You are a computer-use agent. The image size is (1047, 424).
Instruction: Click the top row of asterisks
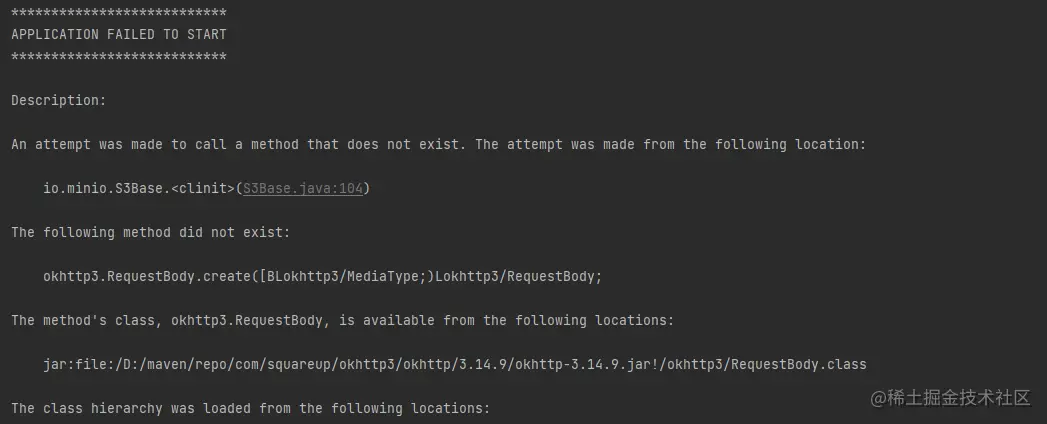tap(119, 13)
